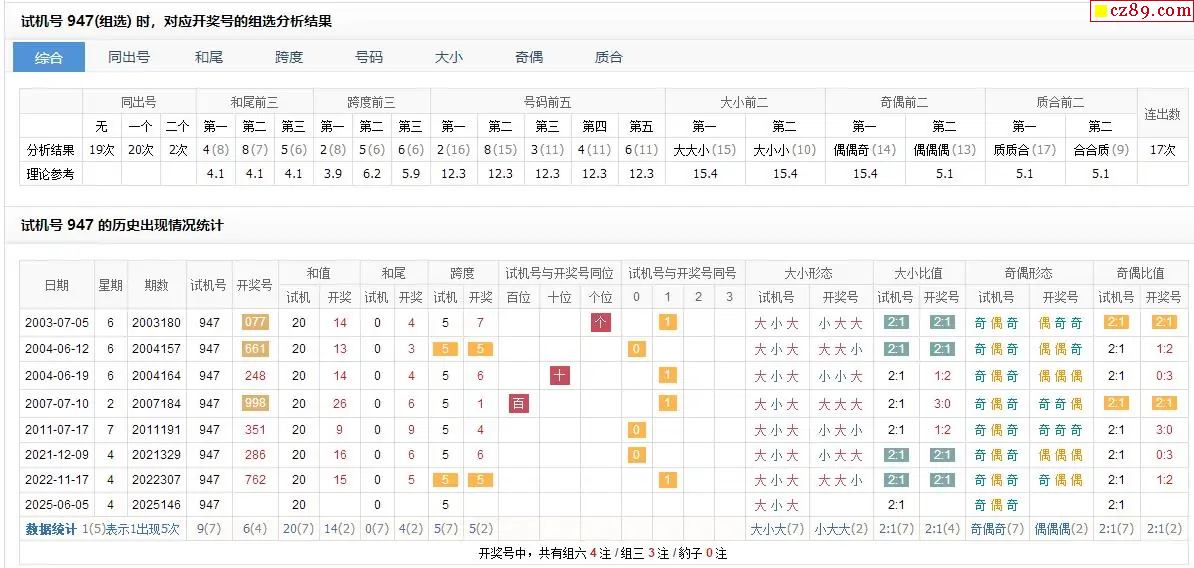Click the 质质合(17) result cell
Image resolution: width=1194 pixels, height=568 pixels.
click(1024, 150)
